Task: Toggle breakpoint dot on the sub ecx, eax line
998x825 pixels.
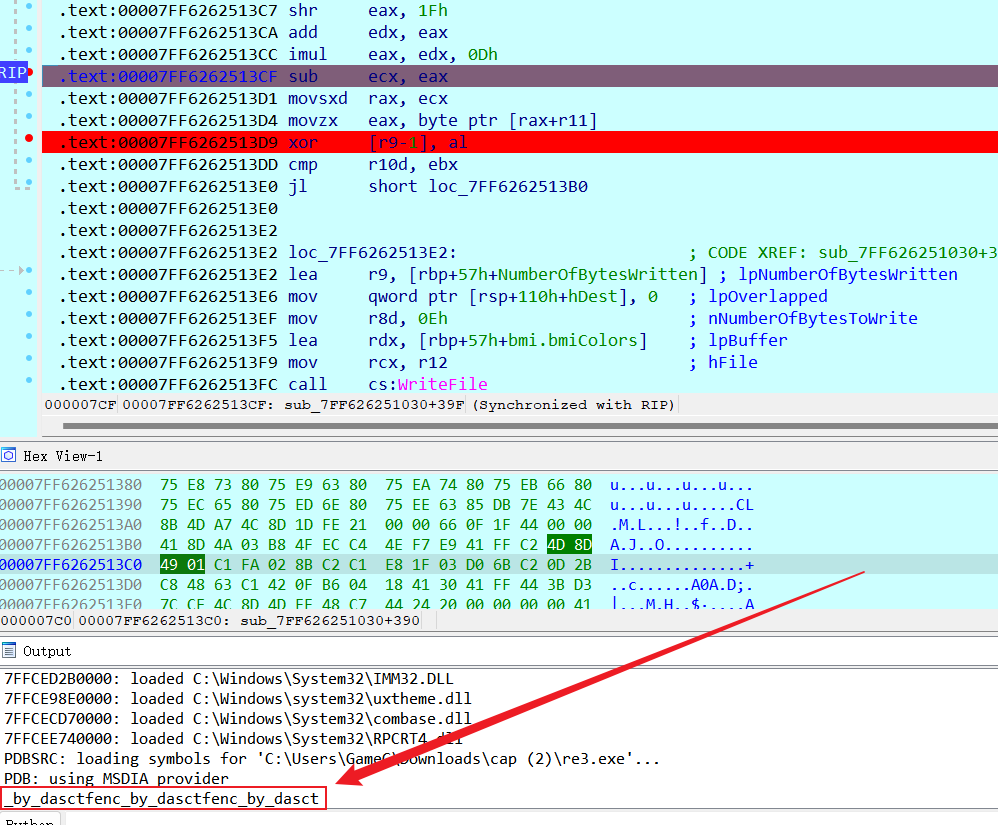Action: (x=30, y=72)
